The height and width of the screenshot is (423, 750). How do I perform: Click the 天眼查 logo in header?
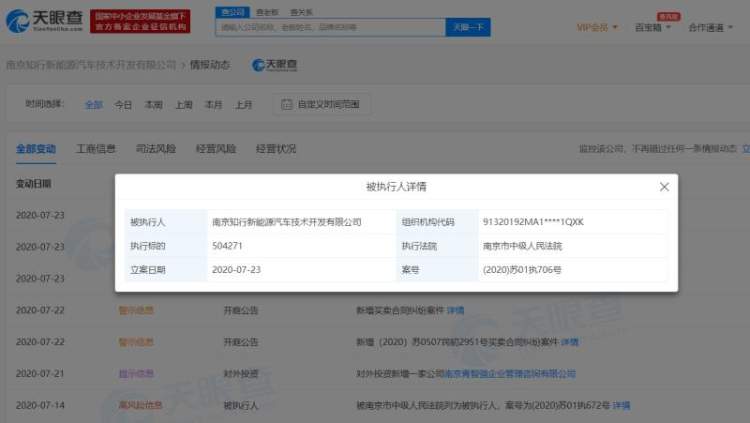44,21
